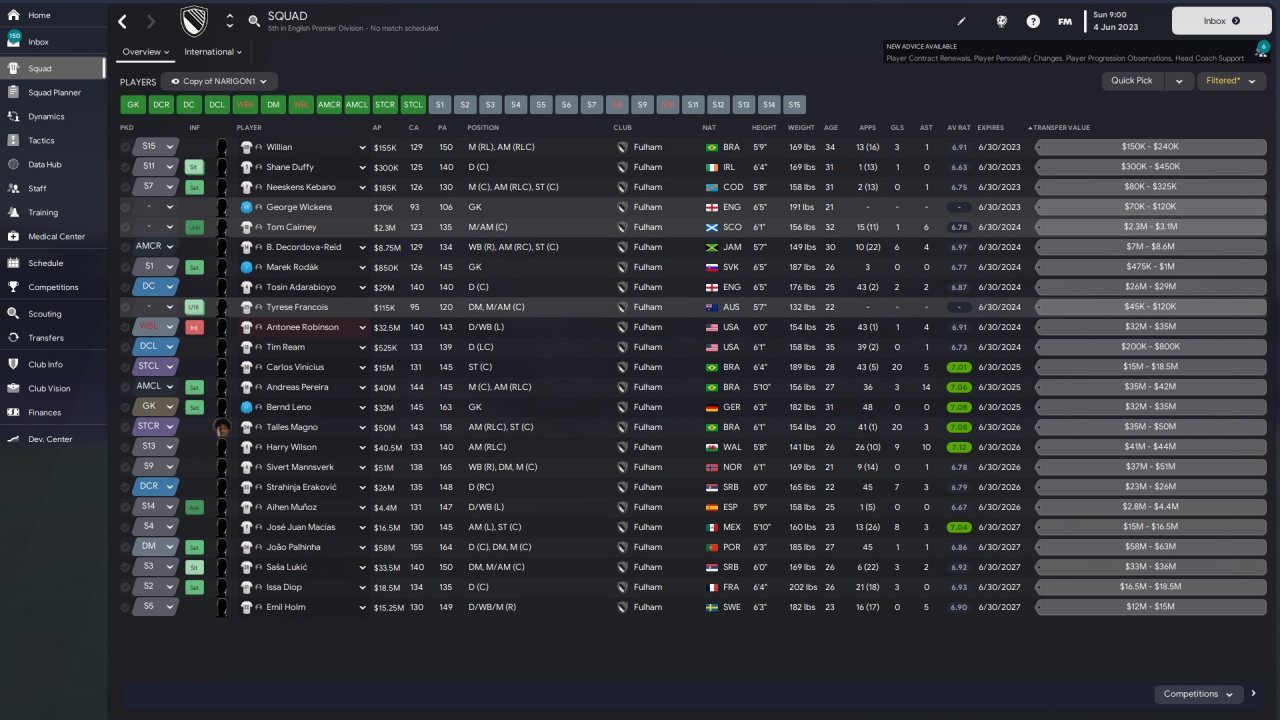Tick the pick circle for Emil Holm
Viewport: 1280px width, 720px height.
tap(125, 607)
